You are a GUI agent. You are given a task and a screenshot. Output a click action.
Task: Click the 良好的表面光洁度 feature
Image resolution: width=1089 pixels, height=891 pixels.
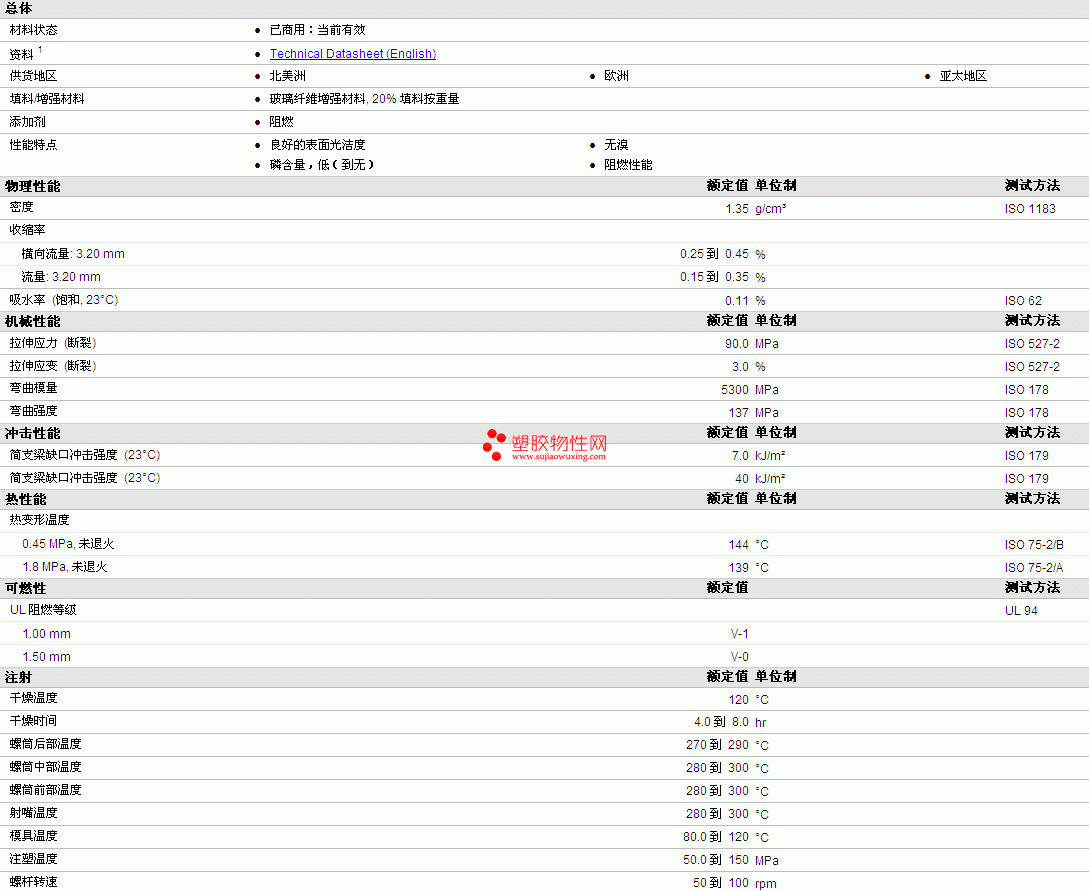(x=317, y=144)
